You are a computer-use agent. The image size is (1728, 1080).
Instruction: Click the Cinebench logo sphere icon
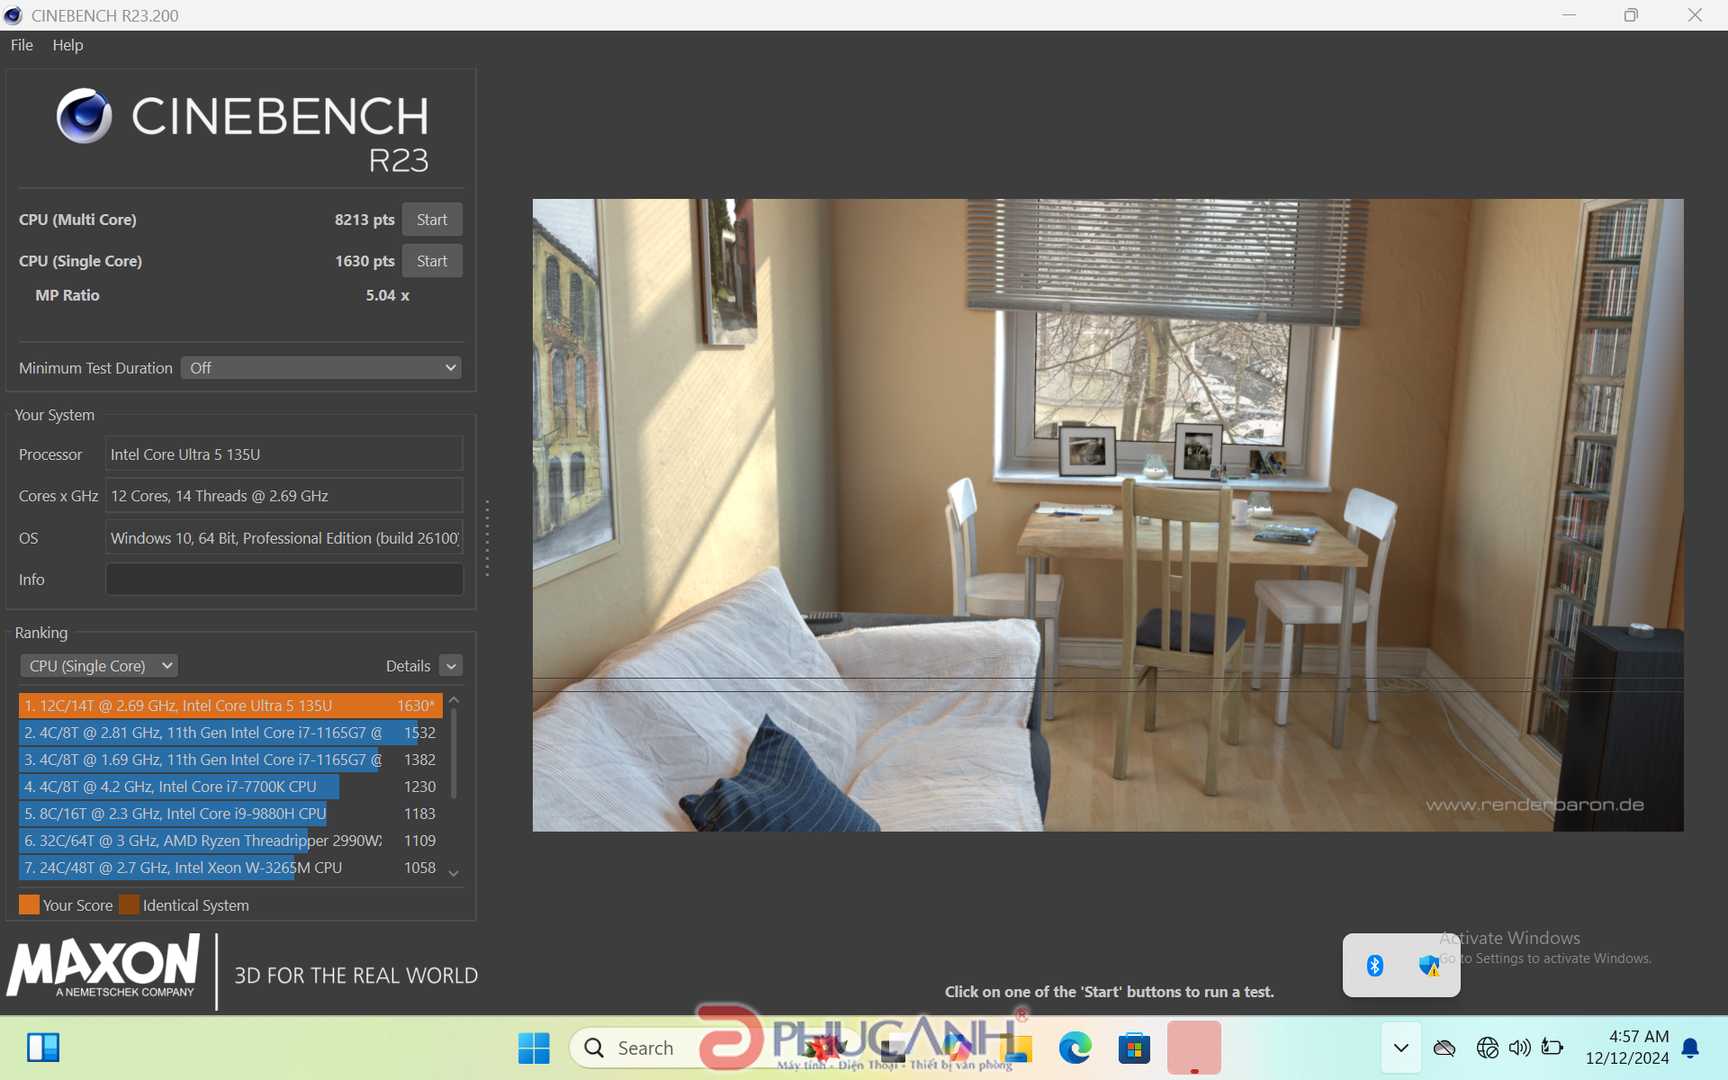83,115
